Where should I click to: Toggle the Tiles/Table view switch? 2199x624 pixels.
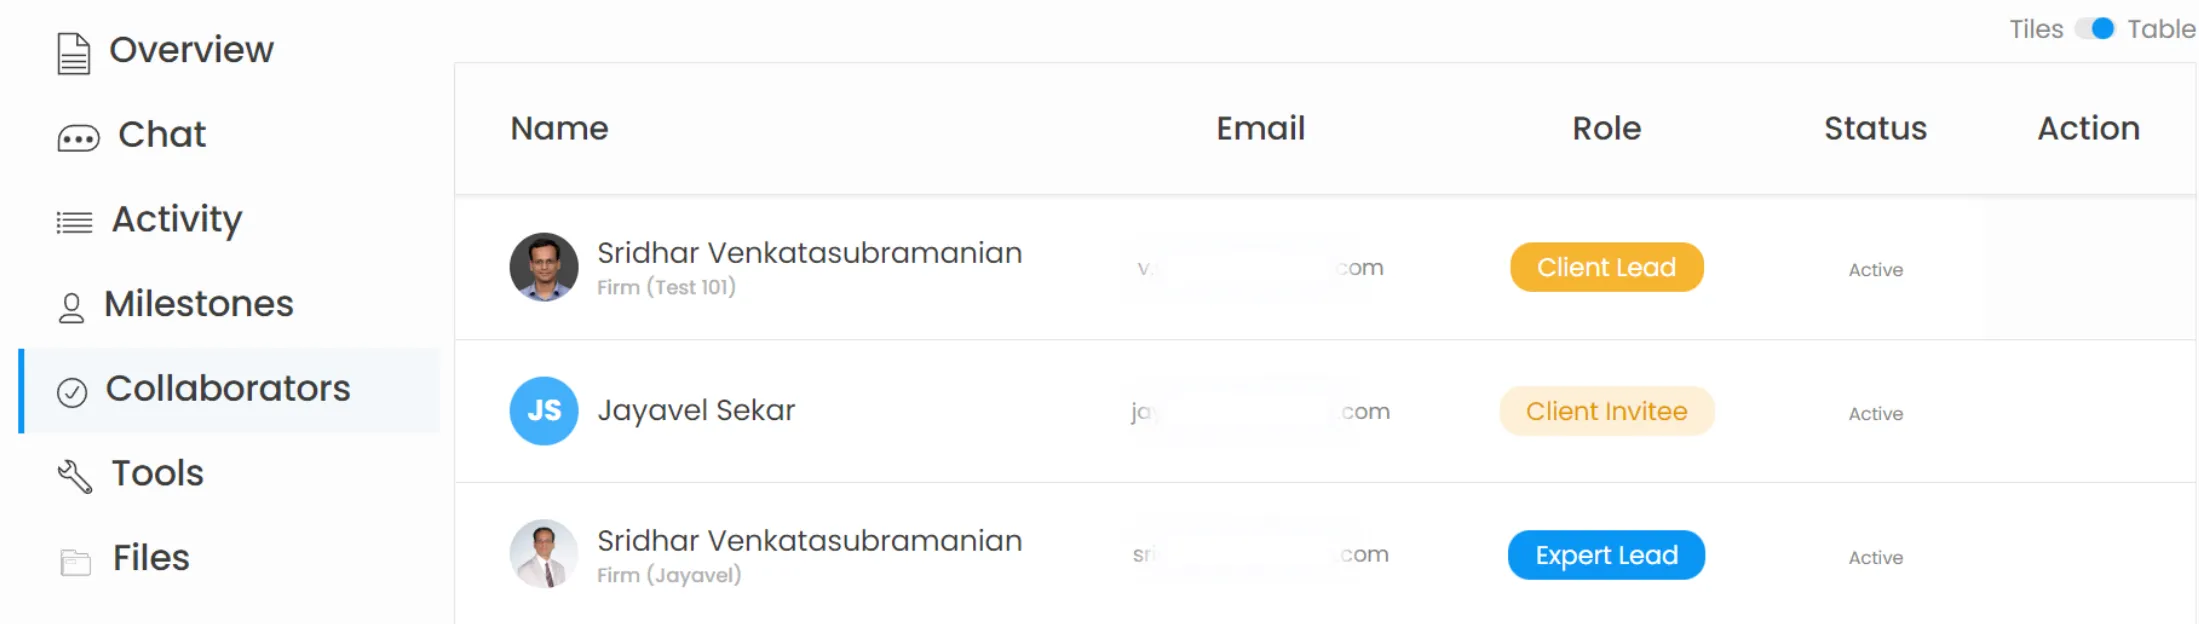pos(2095,29)
